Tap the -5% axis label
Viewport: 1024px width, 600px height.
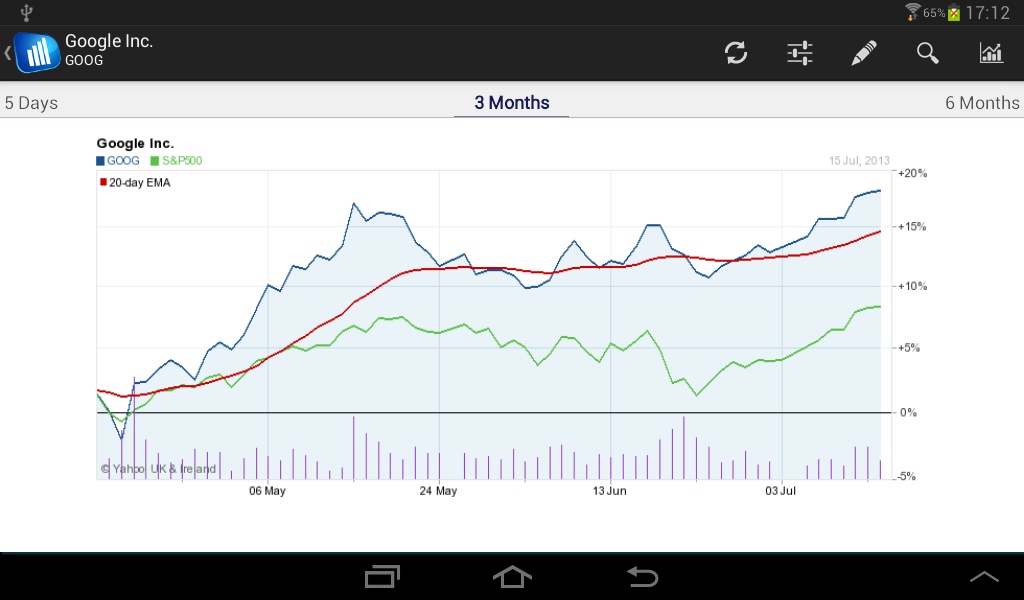click(906, 477)
